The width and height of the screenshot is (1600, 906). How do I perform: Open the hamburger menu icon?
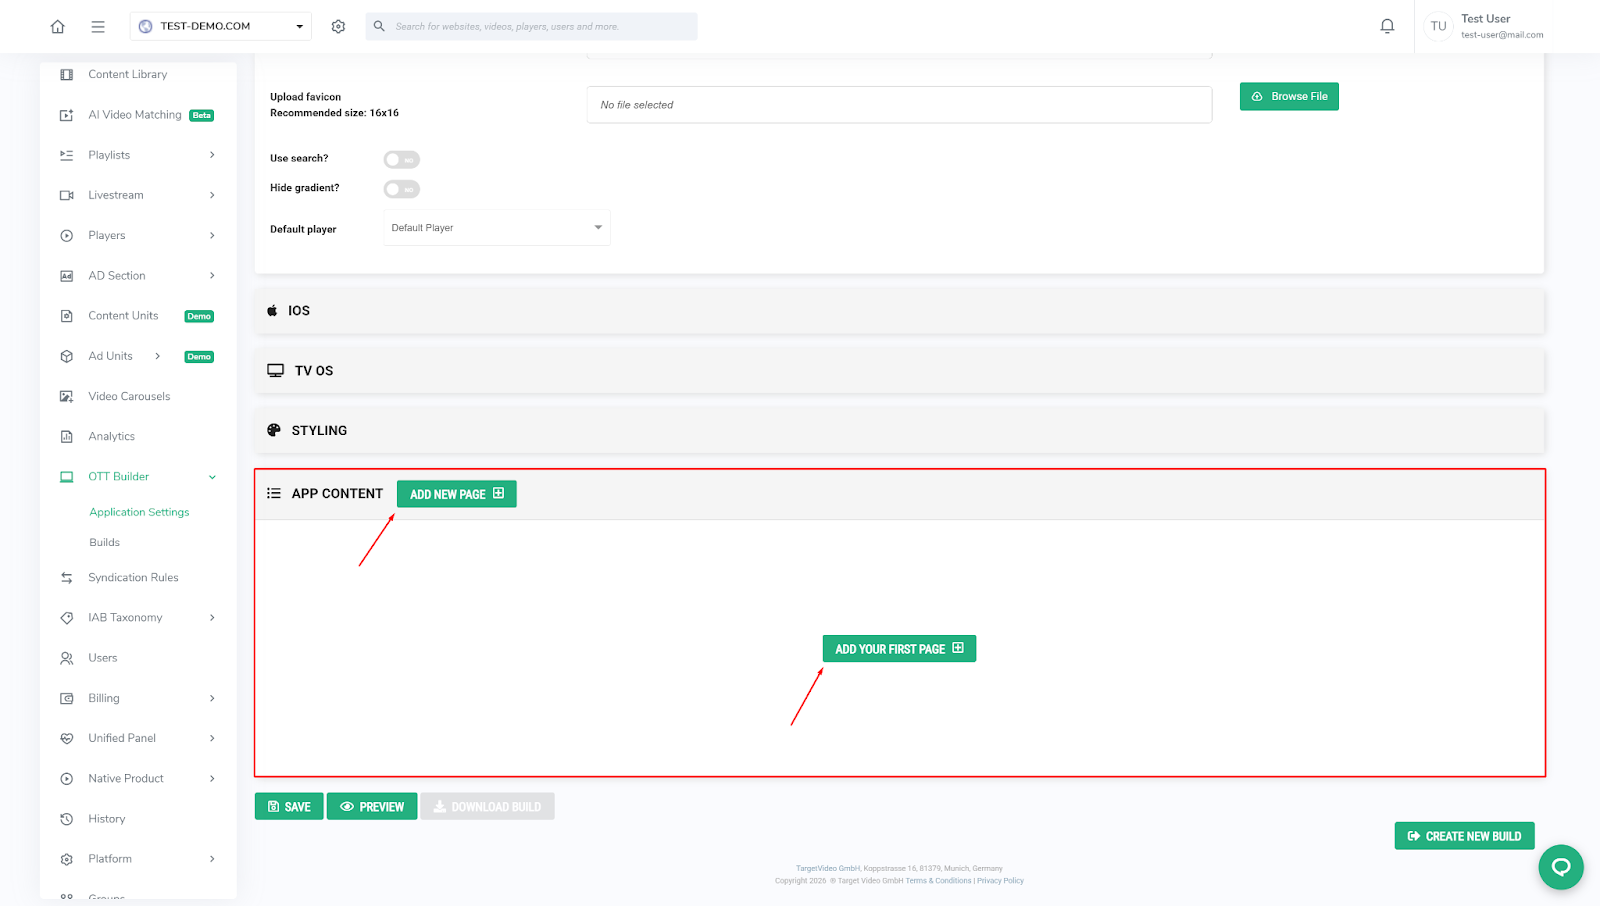(x=98, y=27)
